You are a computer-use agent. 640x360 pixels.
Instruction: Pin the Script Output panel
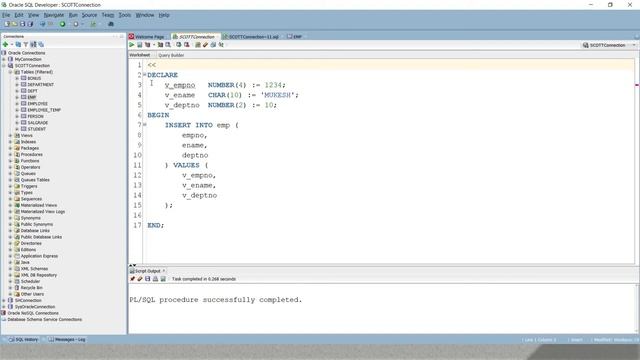click(132, 279)
